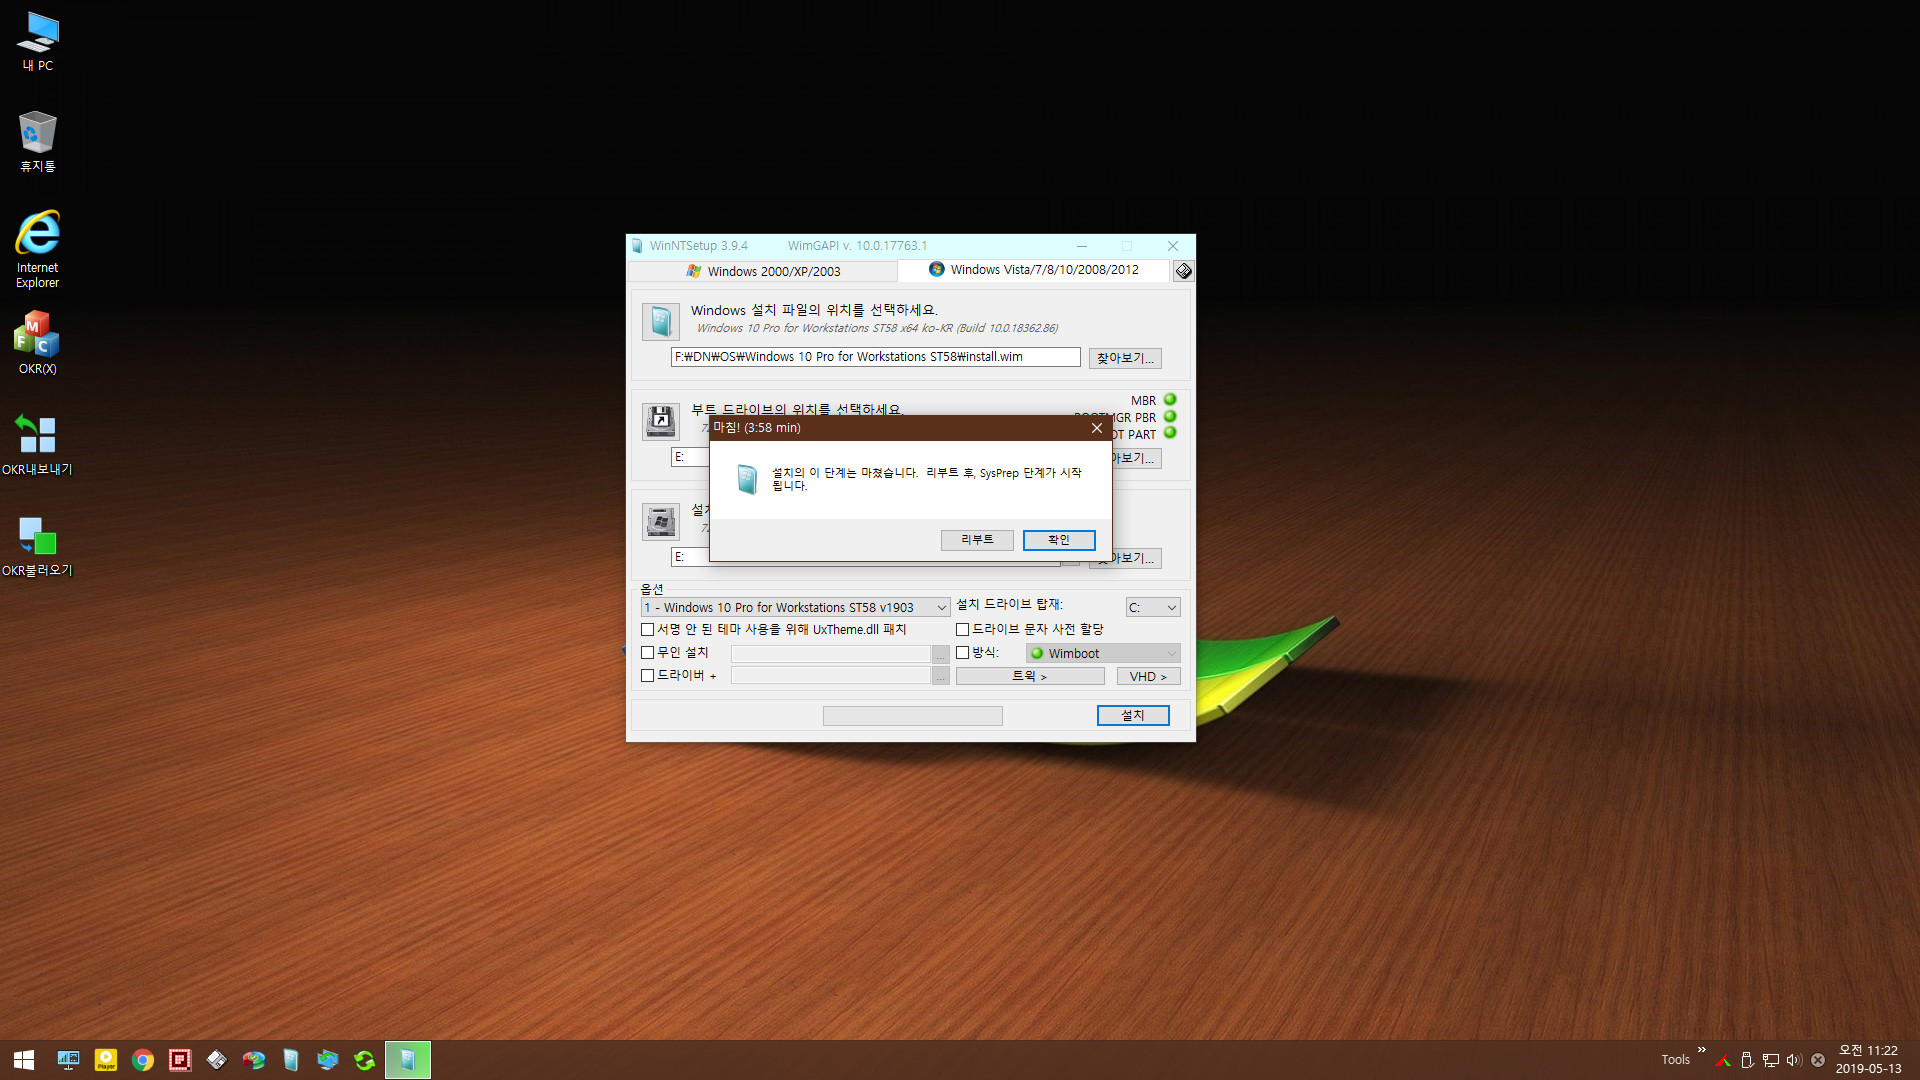
Task: Click the diamond tool icon beside tabs
Action: (x=1183, y=271)
